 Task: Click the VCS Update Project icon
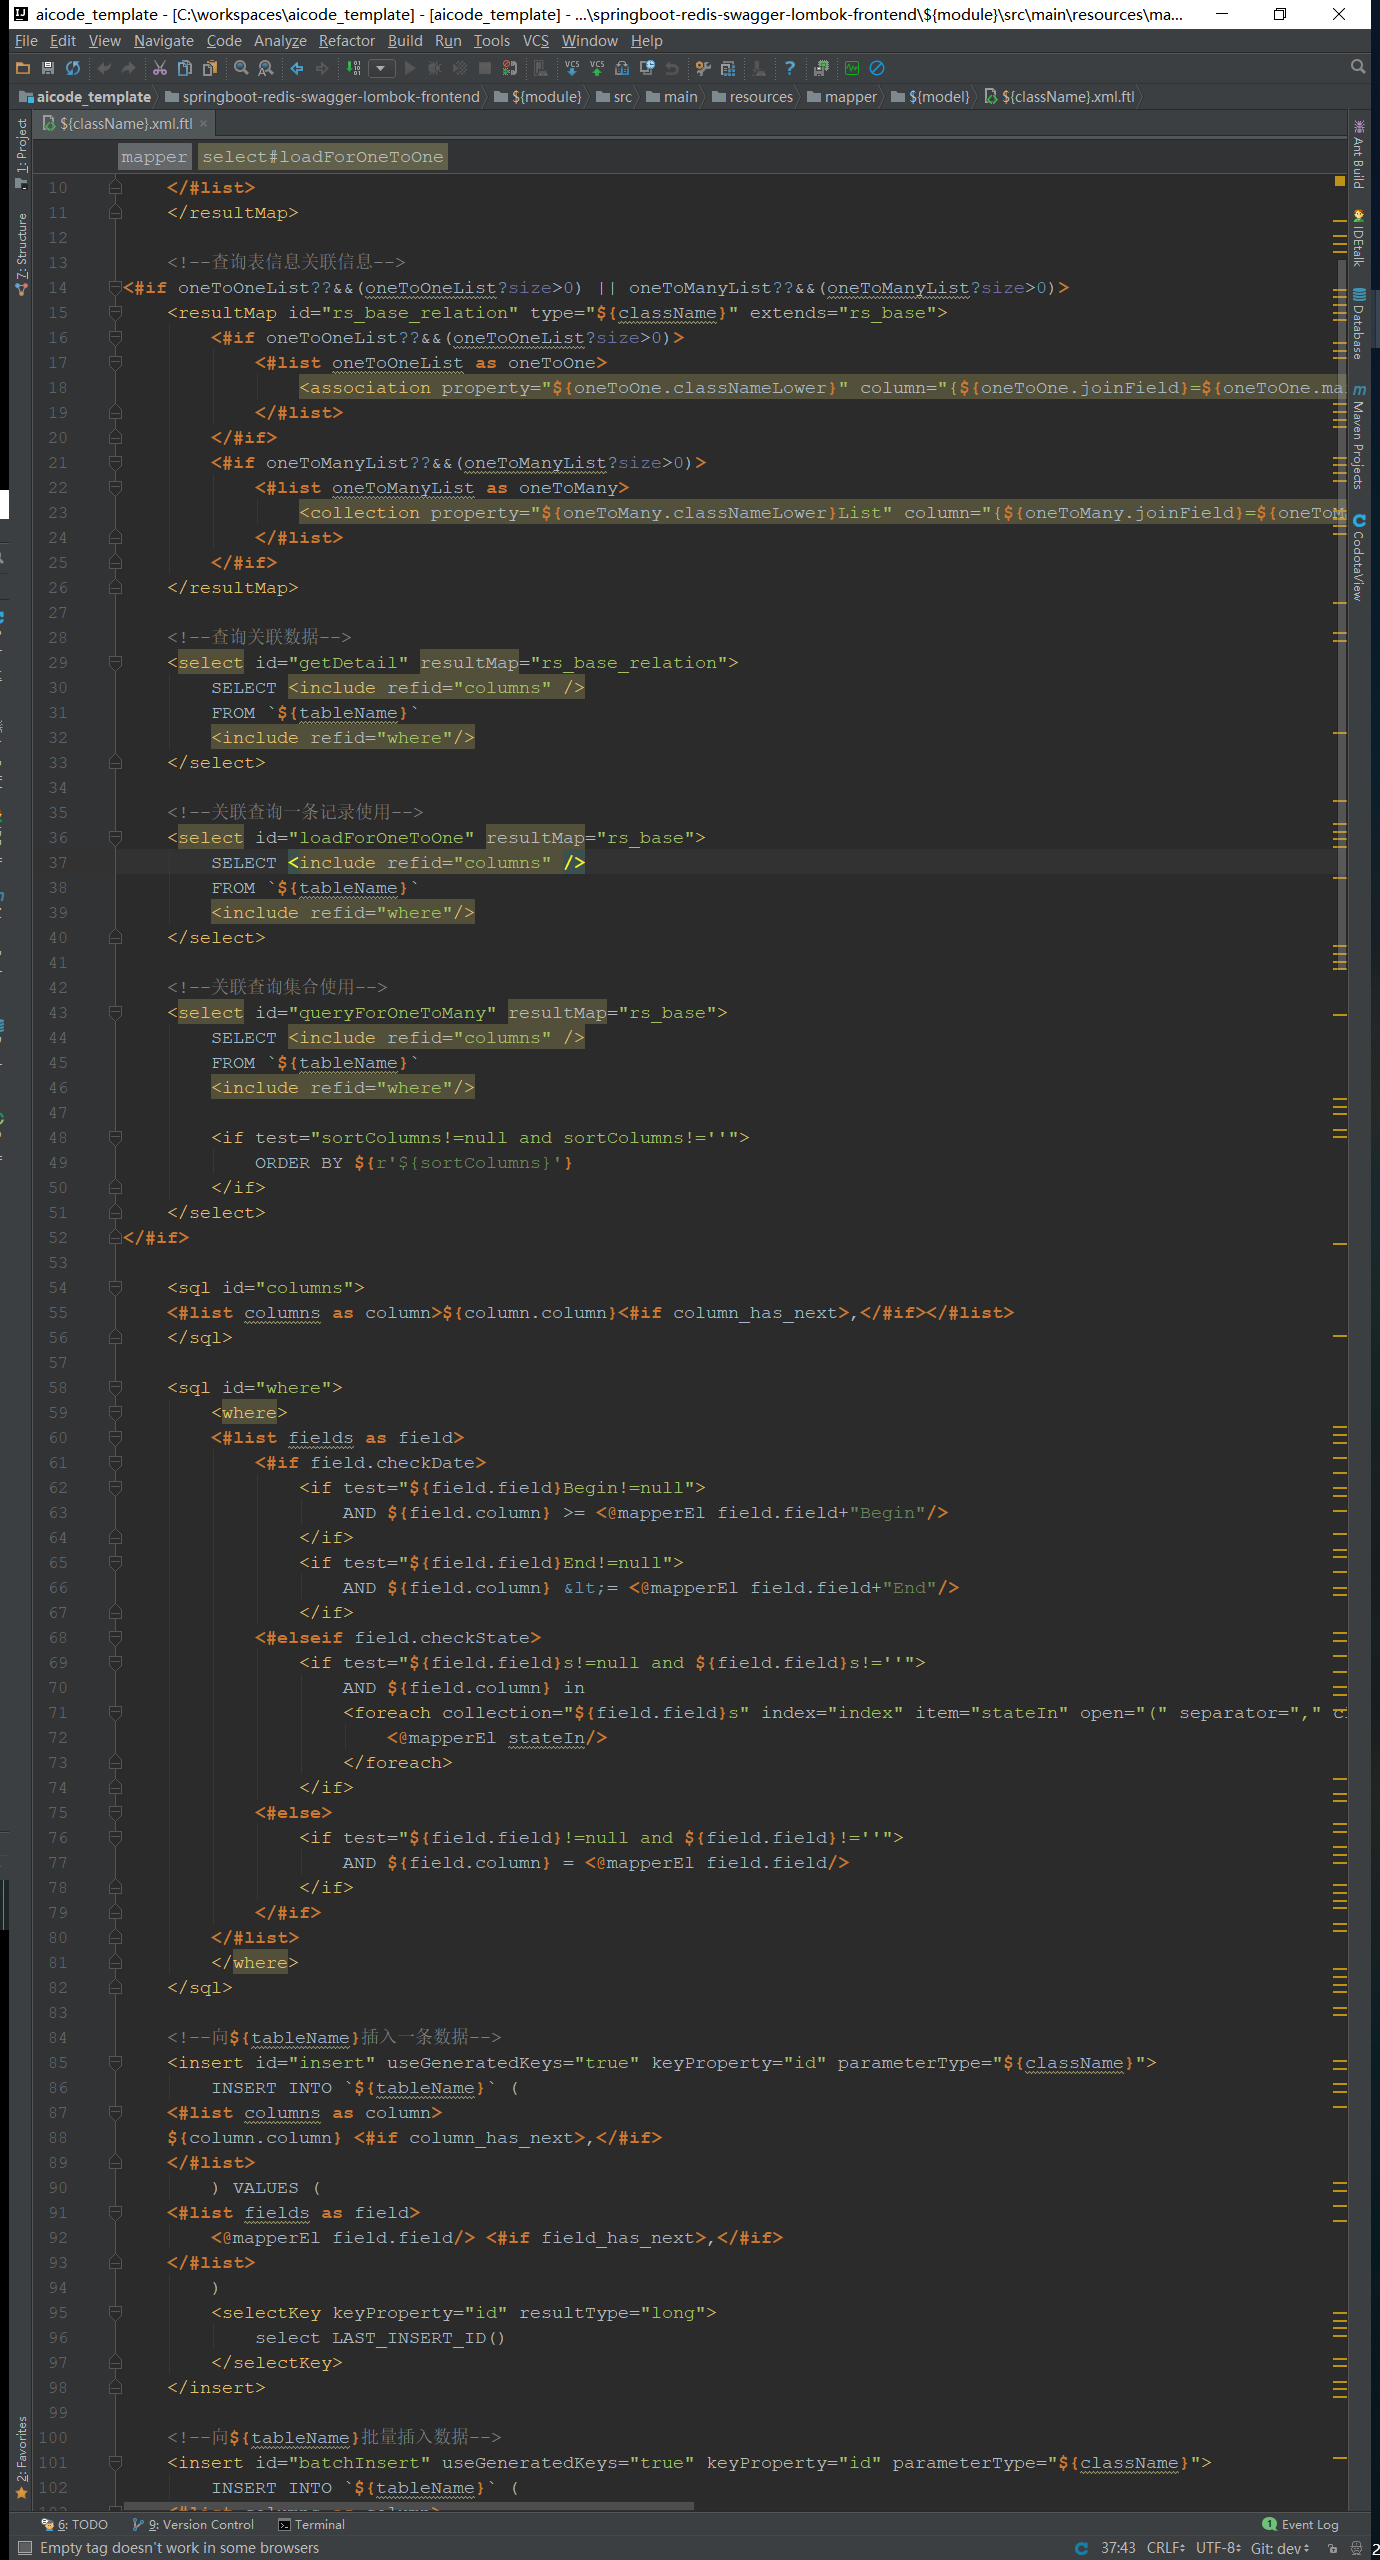click(x=572, y=68)
